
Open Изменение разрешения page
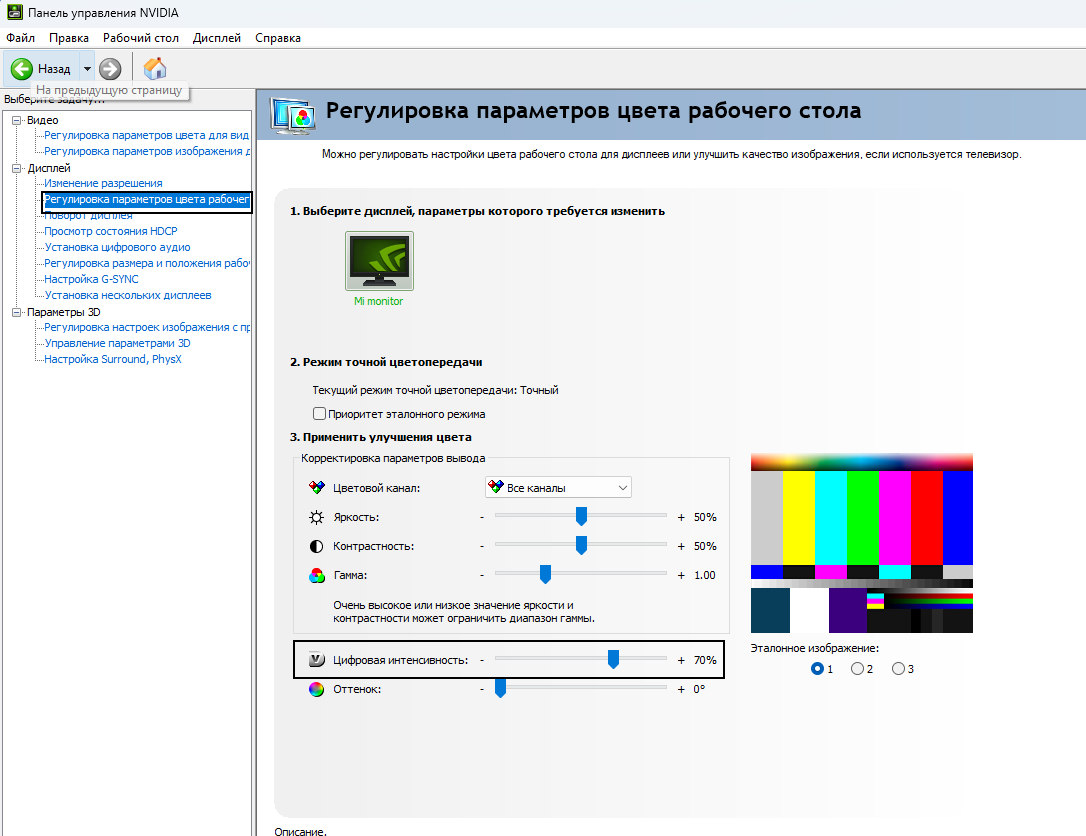click(103, 183)
